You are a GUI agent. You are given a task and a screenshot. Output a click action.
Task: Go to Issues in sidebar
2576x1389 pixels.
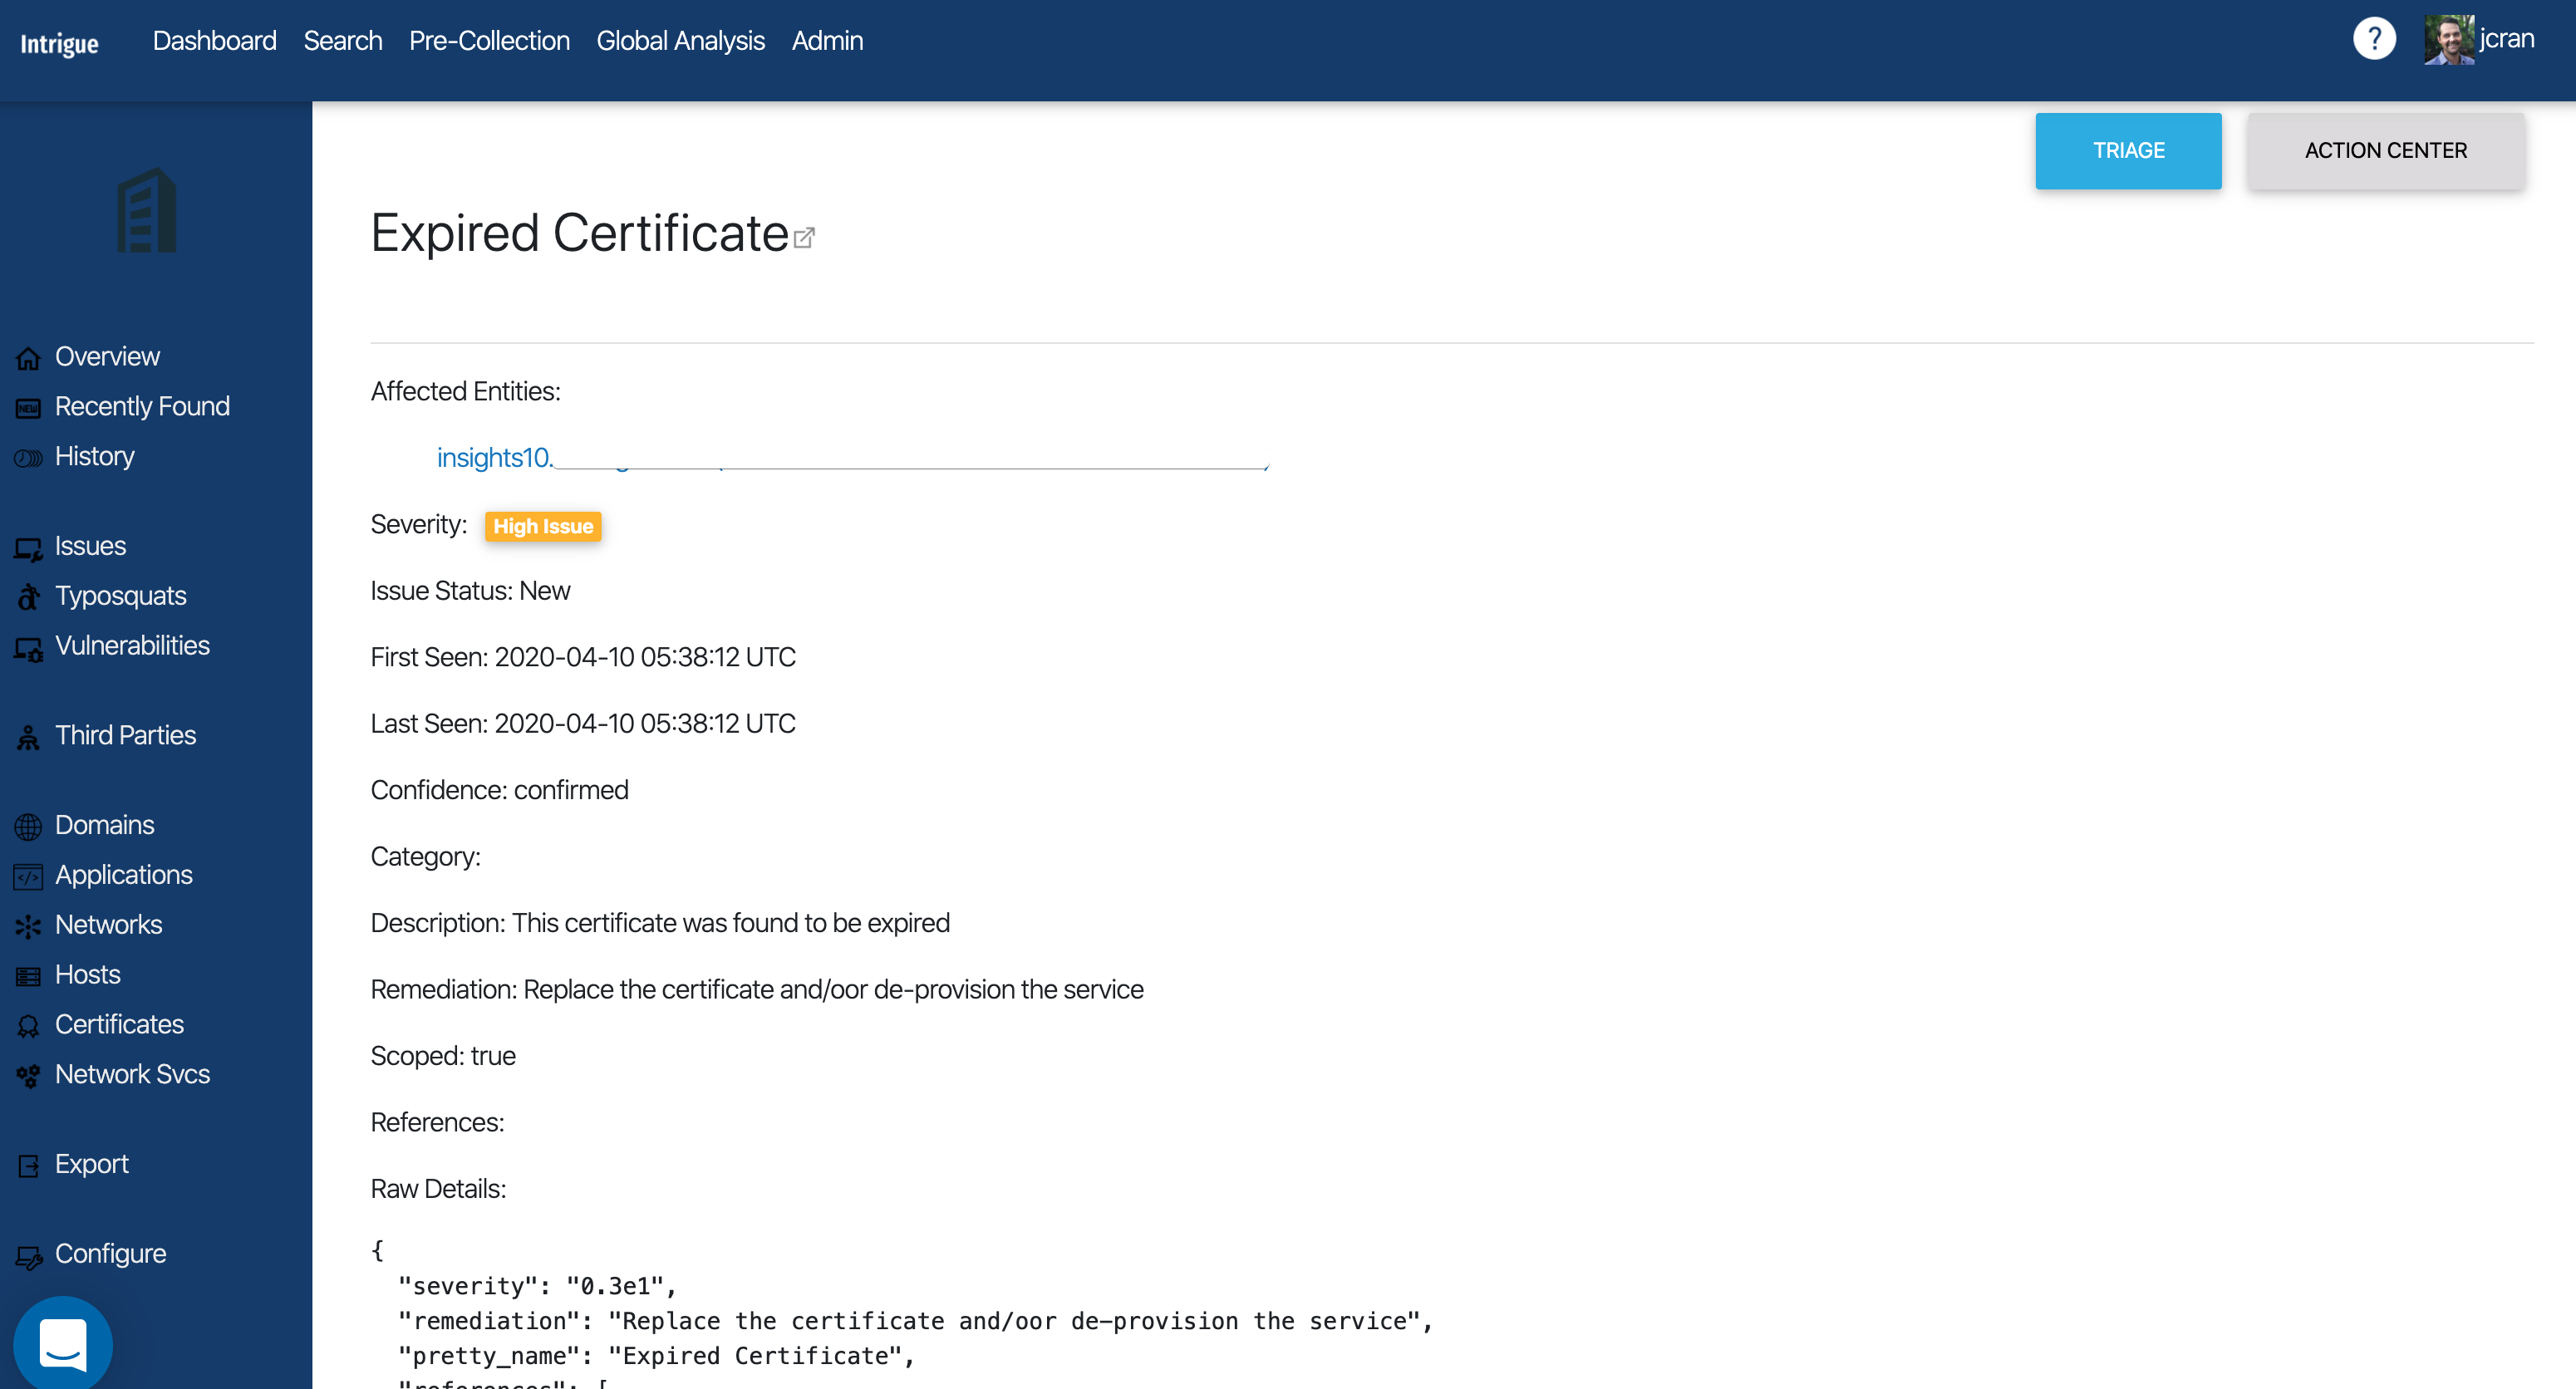pyautogui.click(x=90, y=546)
